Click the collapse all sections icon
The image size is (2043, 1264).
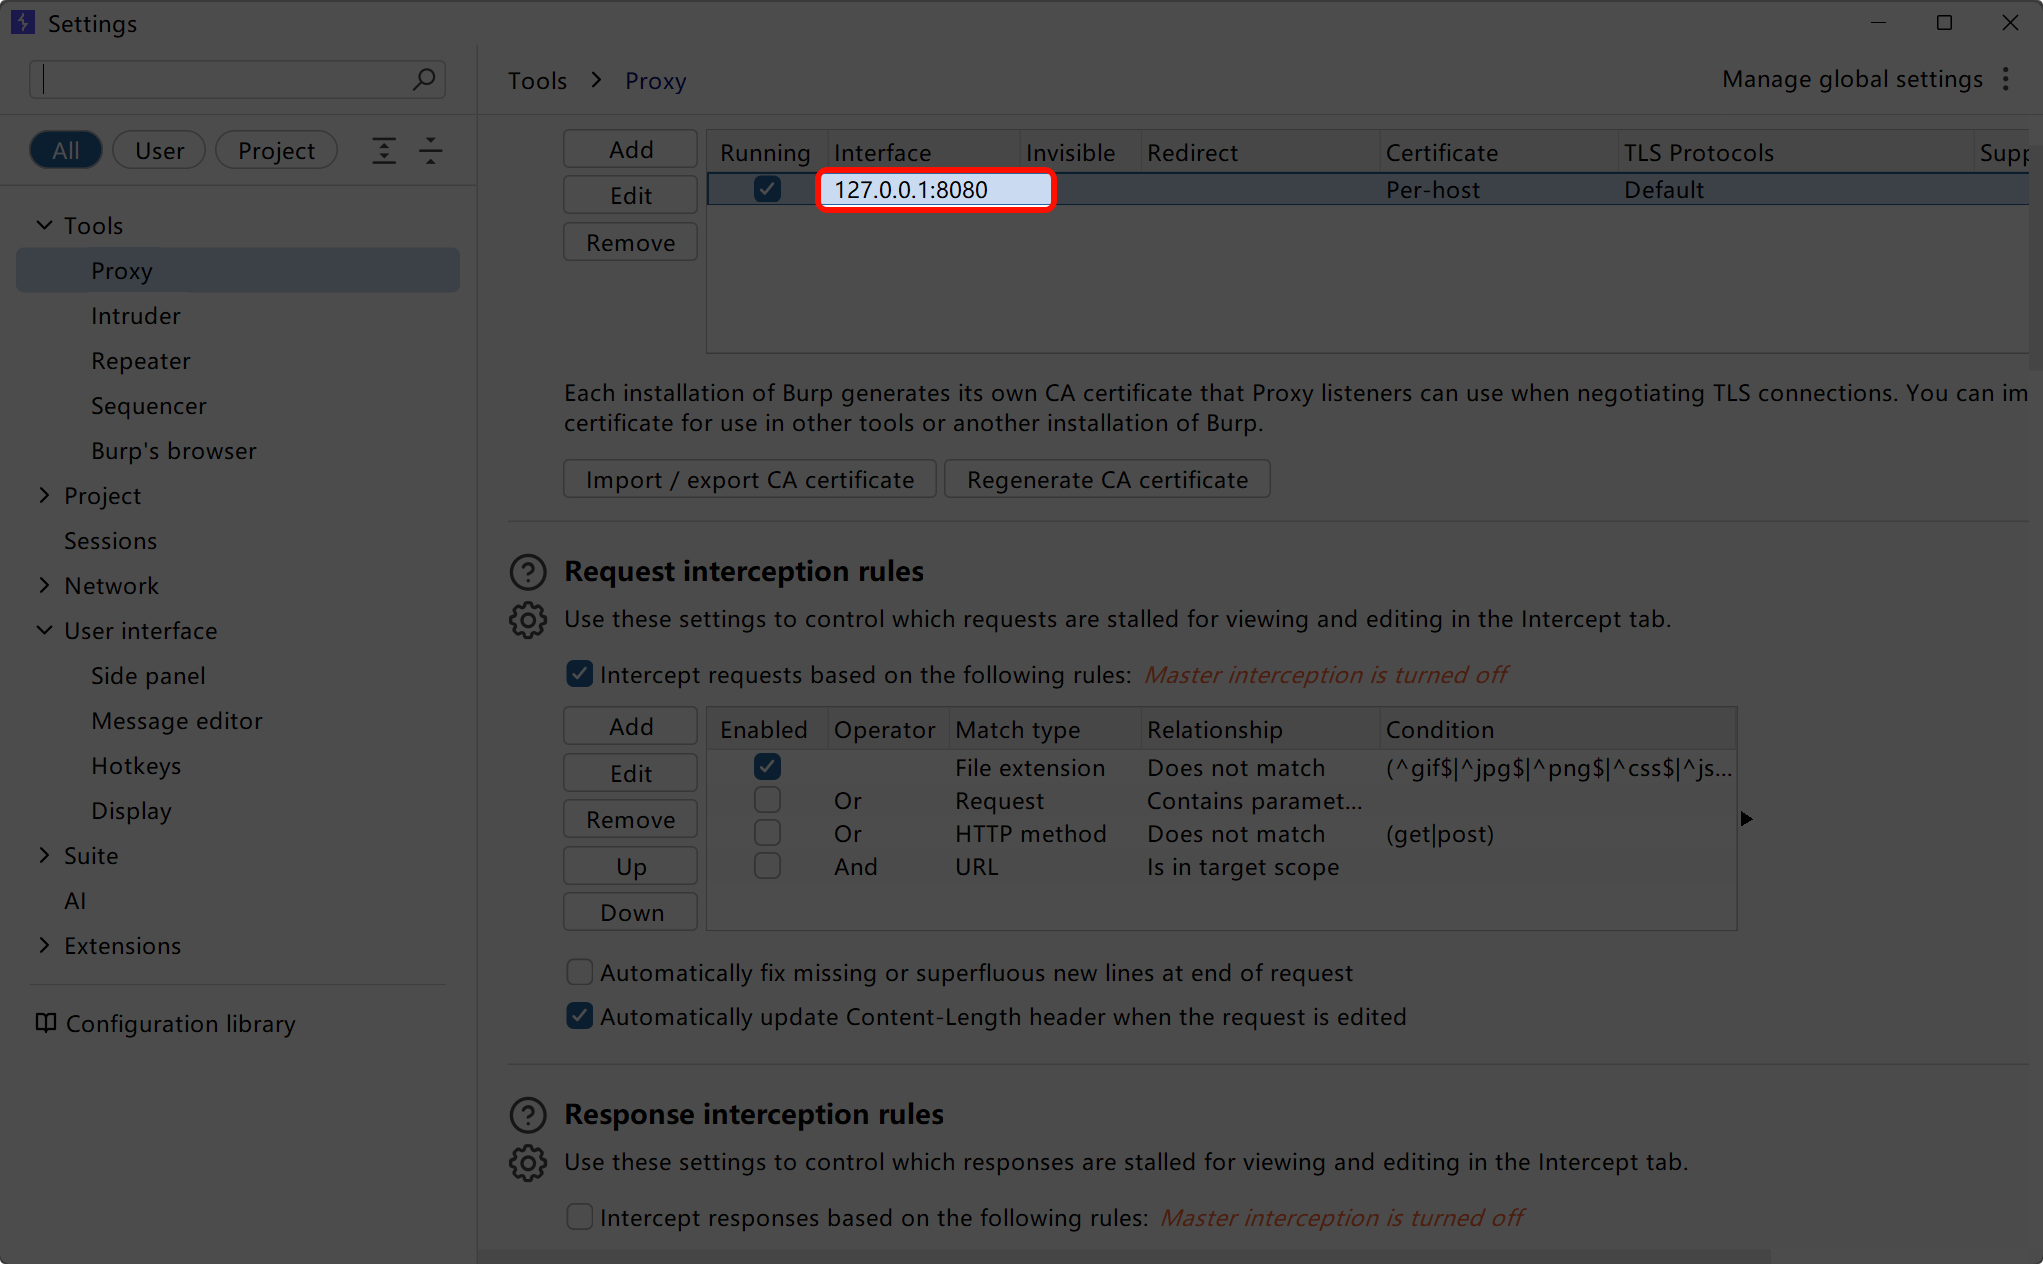point(431,151)
